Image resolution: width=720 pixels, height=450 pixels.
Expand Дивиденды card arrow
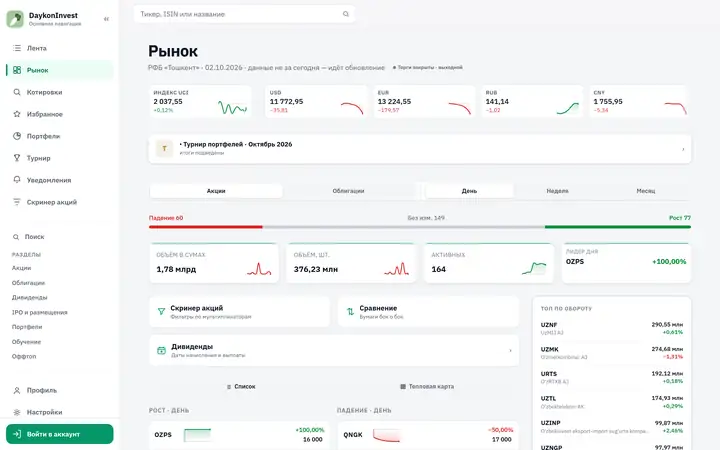510,350
